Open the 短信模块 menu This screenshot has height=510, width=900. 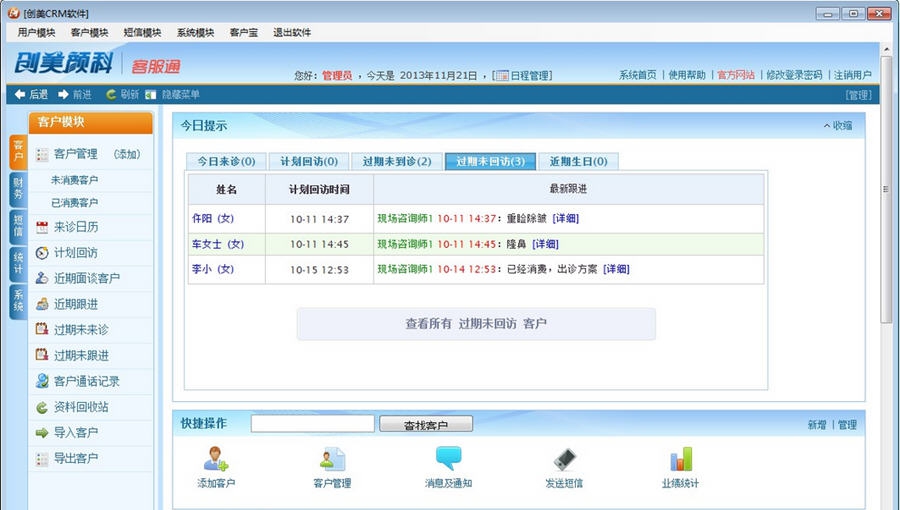[x=142, y=33]
